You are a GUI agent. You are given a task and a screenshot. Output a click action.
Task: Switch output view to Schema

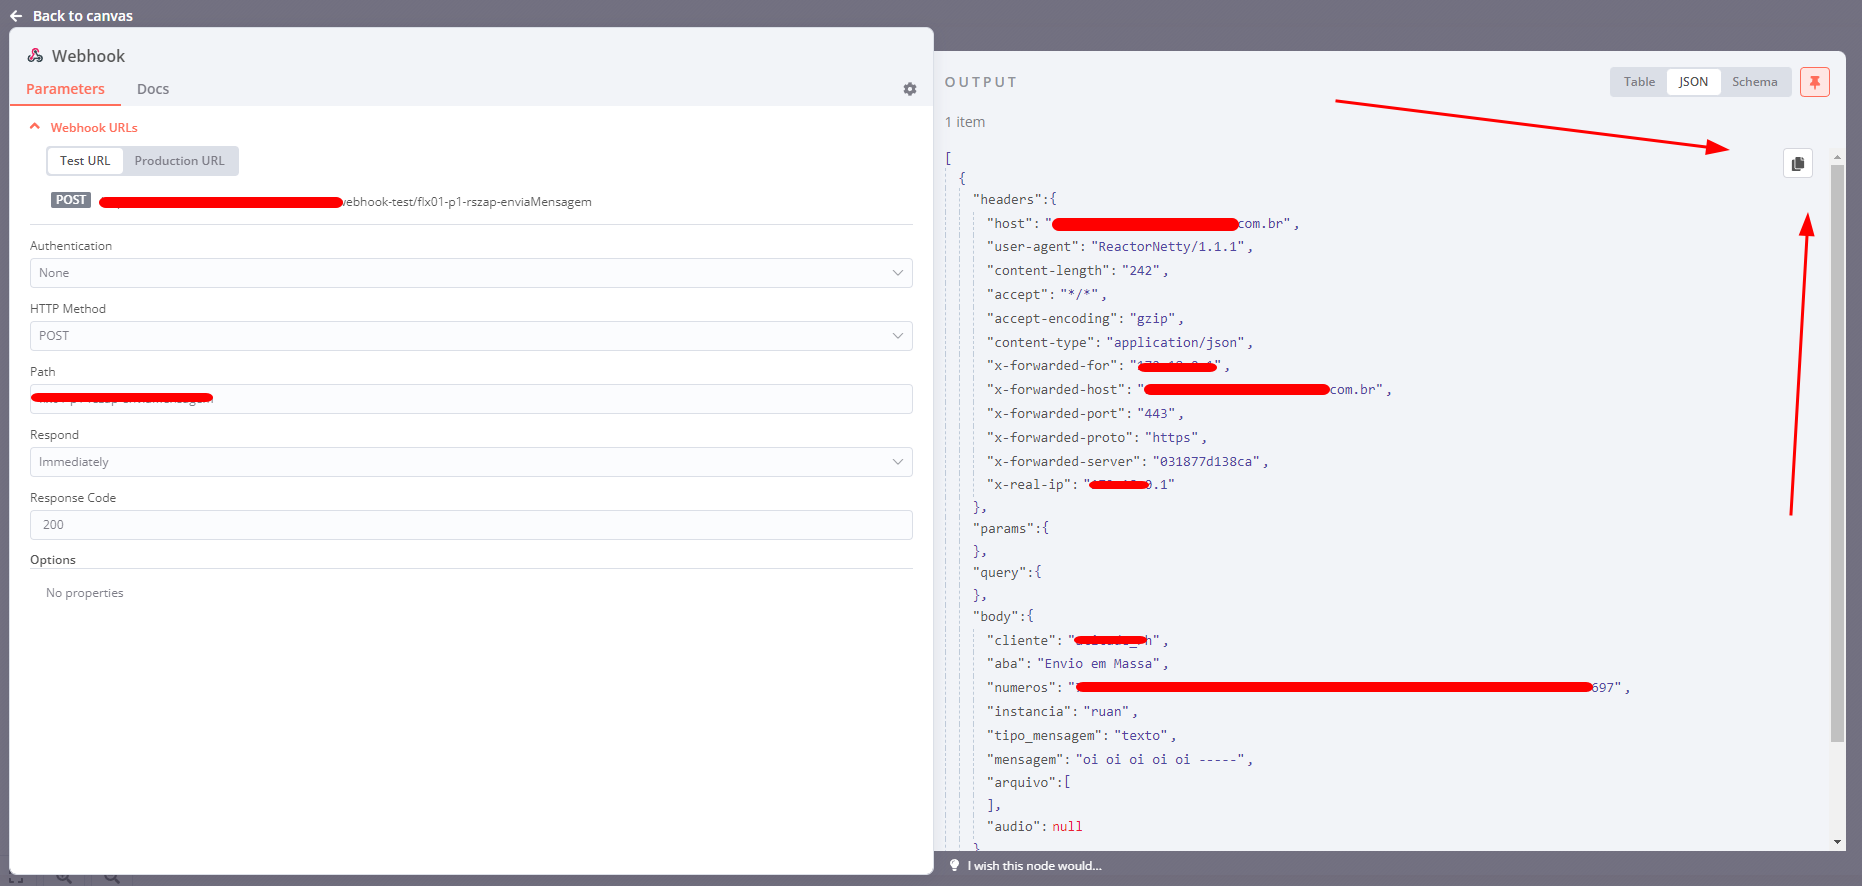click(x=1755, y=82)
